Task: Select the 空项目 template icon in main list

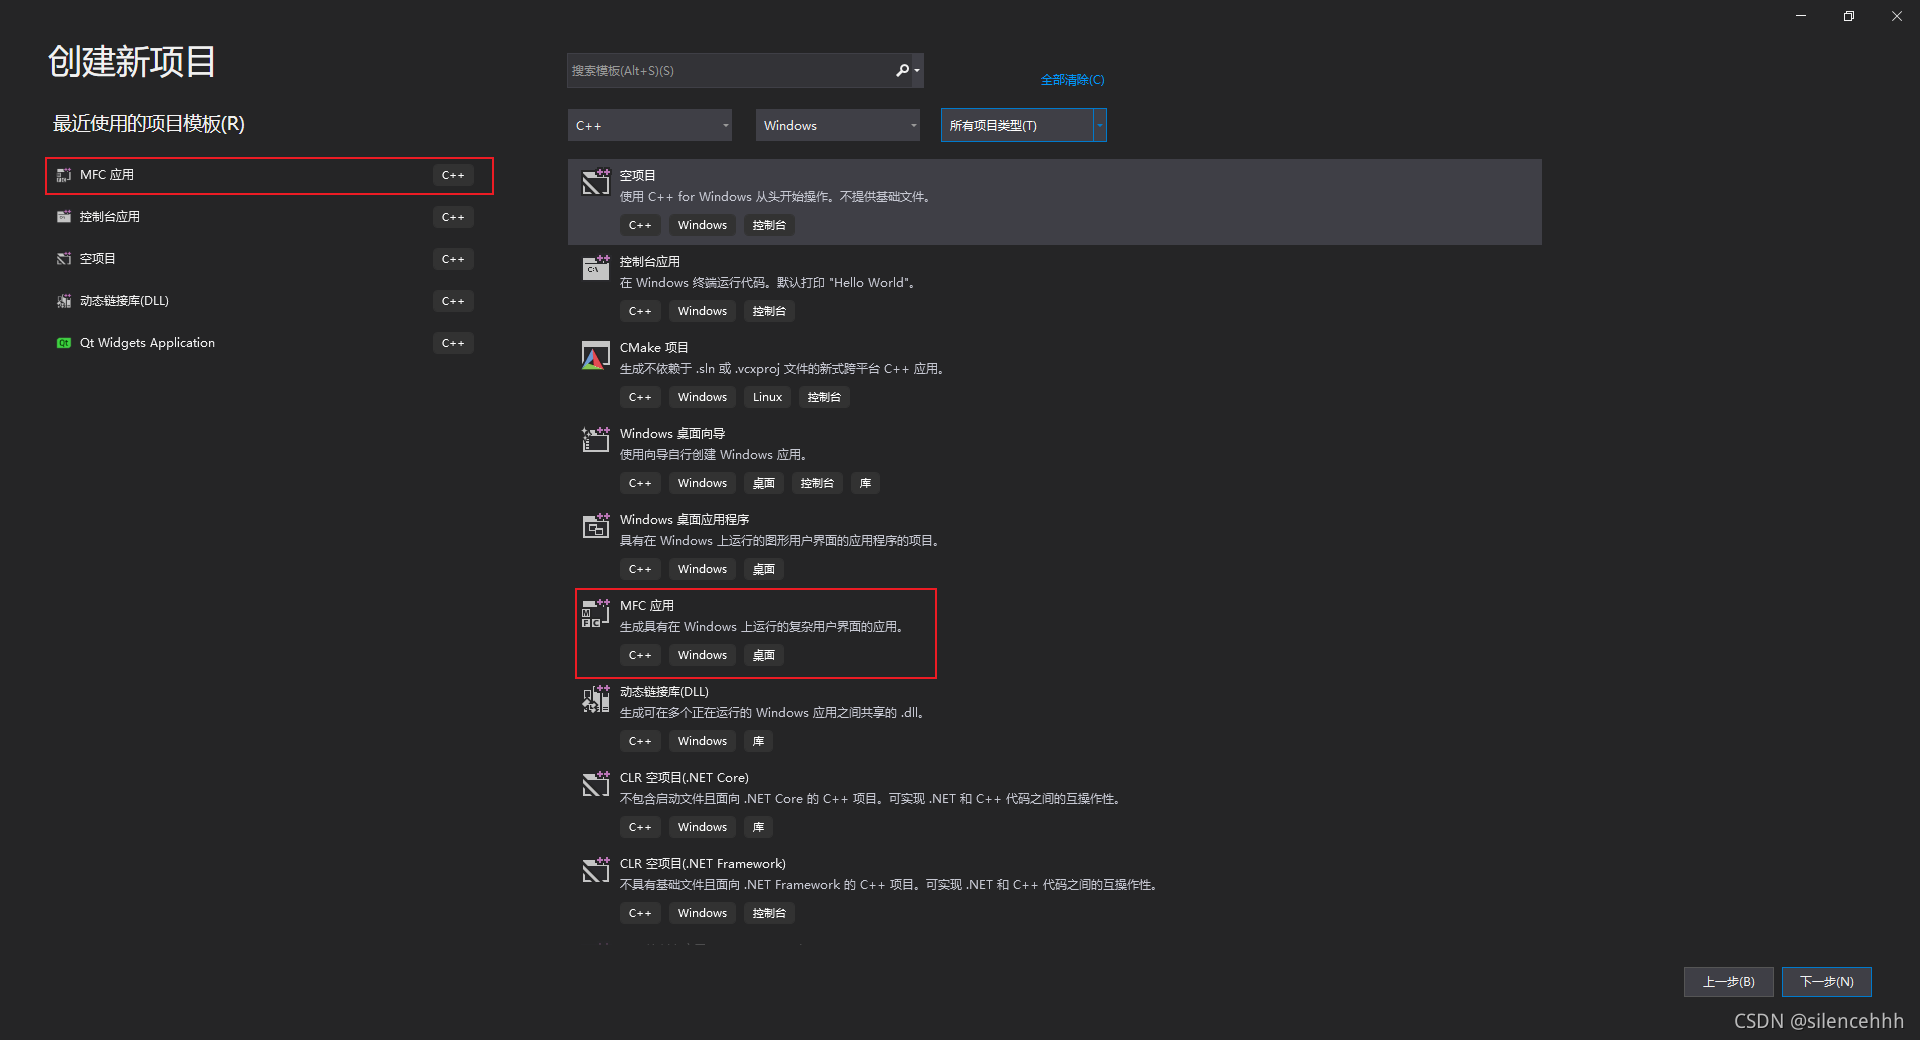Action: coord(596,182)
